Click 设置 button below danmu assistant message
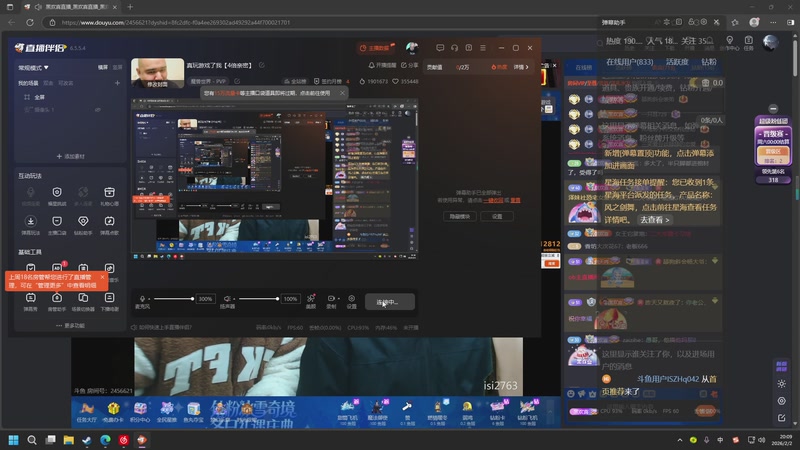Viewport: 800px width, 450px height. click(496, 216)
